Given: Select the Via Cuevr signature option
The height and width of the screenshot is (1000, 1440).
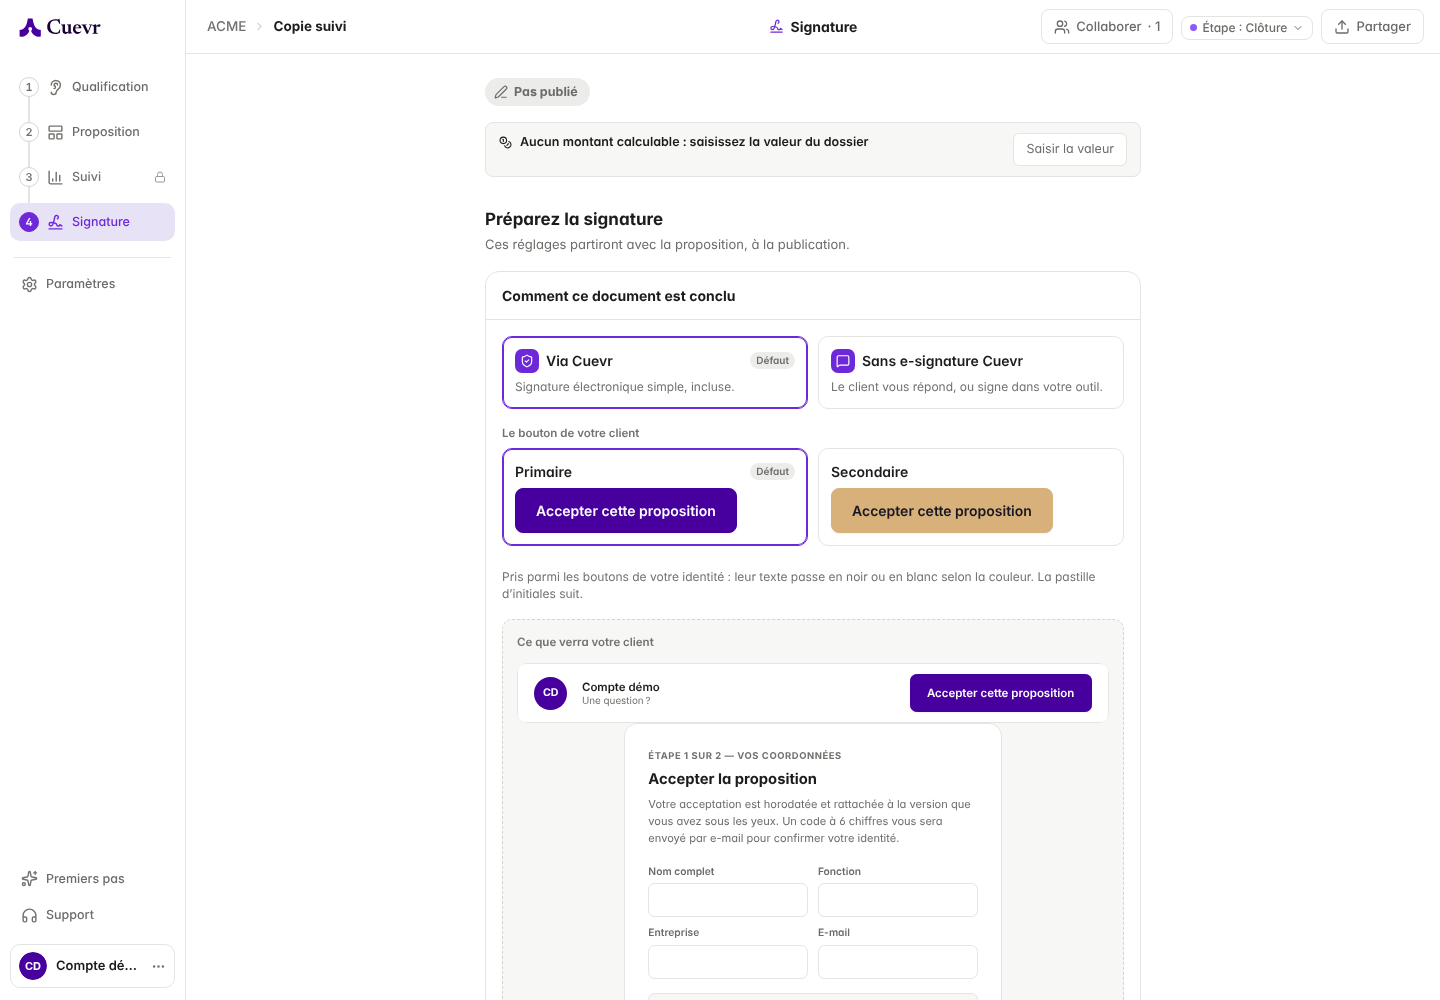Looking at the screenshot, I should (x=655, y=372).
